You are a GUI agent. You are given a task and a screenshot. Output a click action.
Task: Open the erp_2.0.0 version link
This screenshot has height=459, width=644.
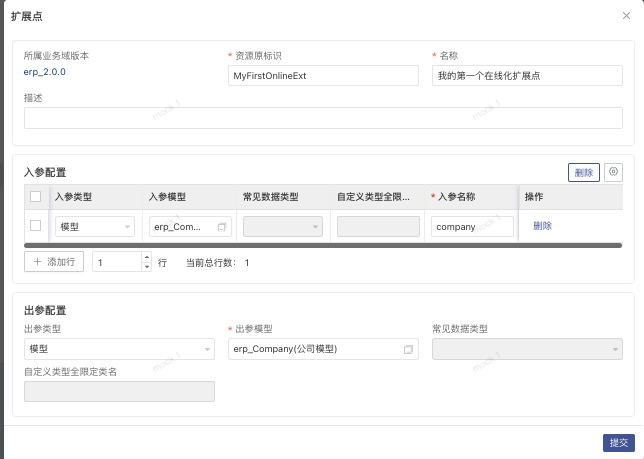(x=44, y=72)
